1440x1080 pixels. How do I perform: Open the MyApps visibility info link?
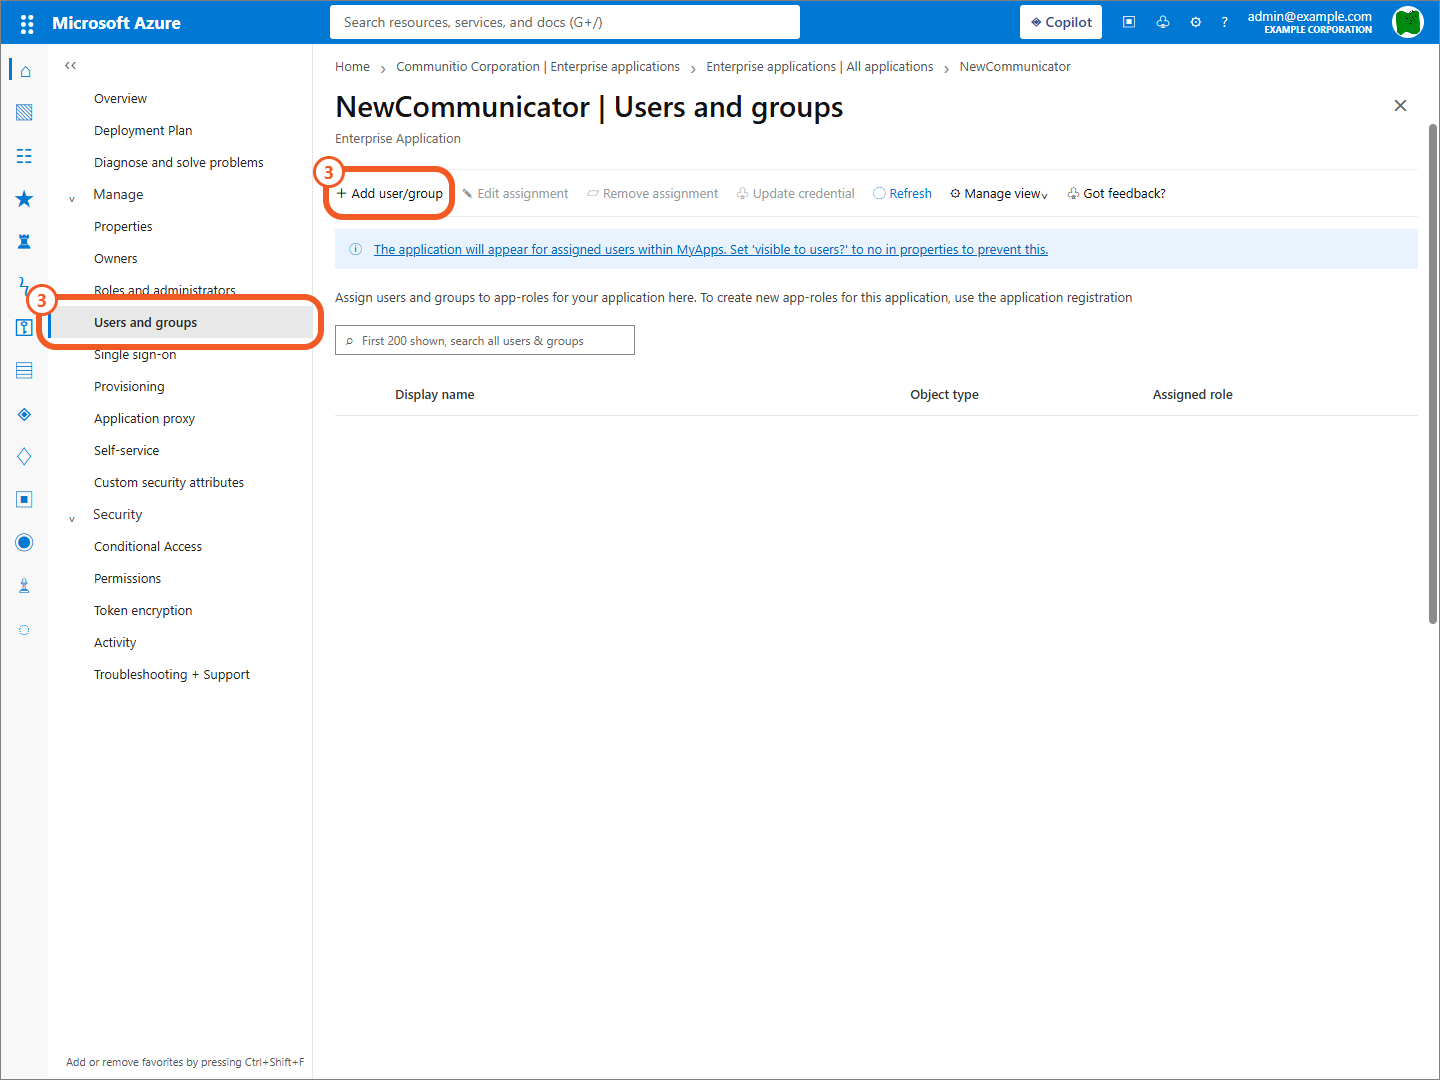(x=711, y=250)
